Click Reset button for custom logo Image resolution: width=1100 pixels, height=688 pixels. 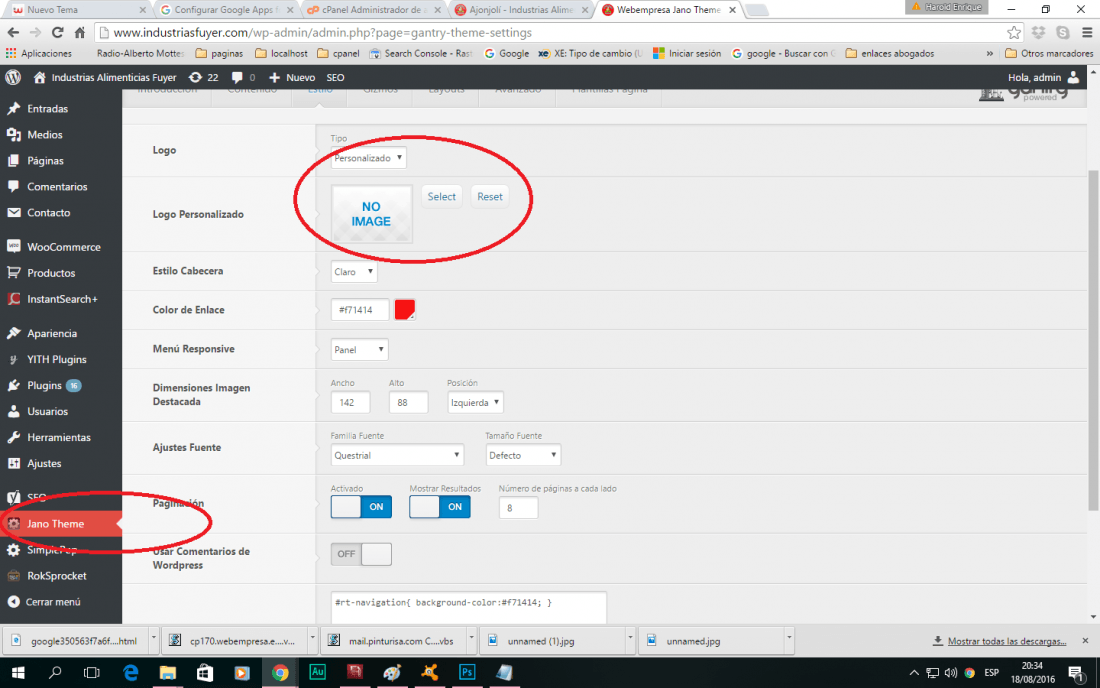pyautogui.click(x=490, y=196)
